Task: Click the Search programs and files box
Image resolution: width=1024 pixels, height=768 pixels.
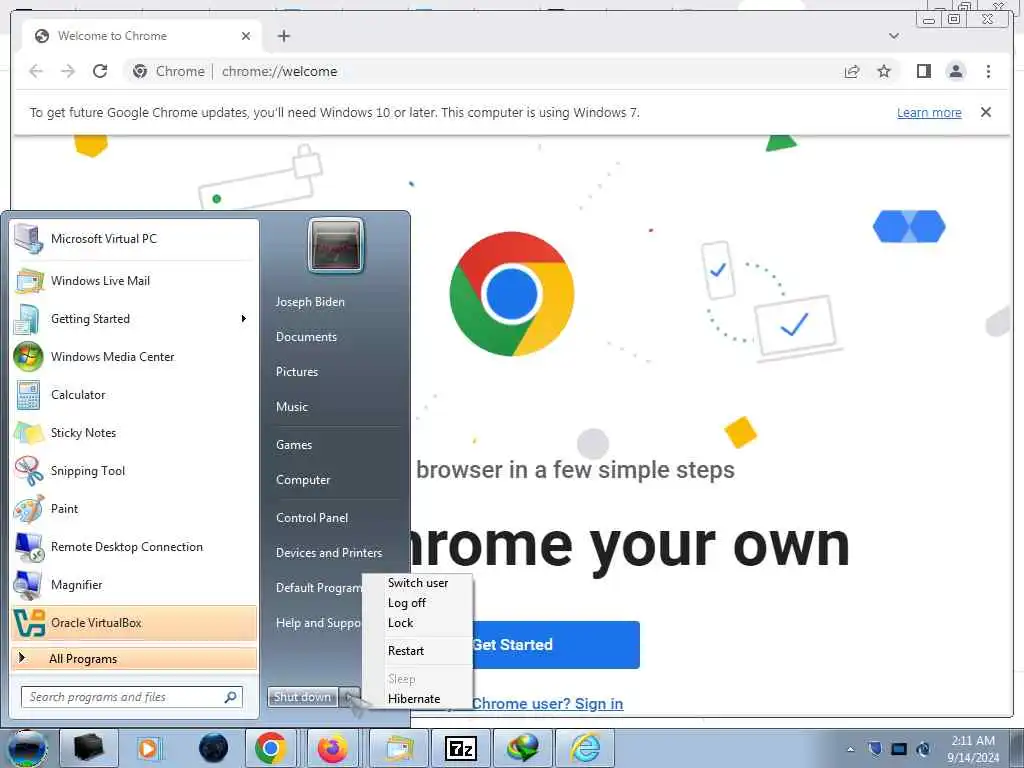Action: (132, 697)
